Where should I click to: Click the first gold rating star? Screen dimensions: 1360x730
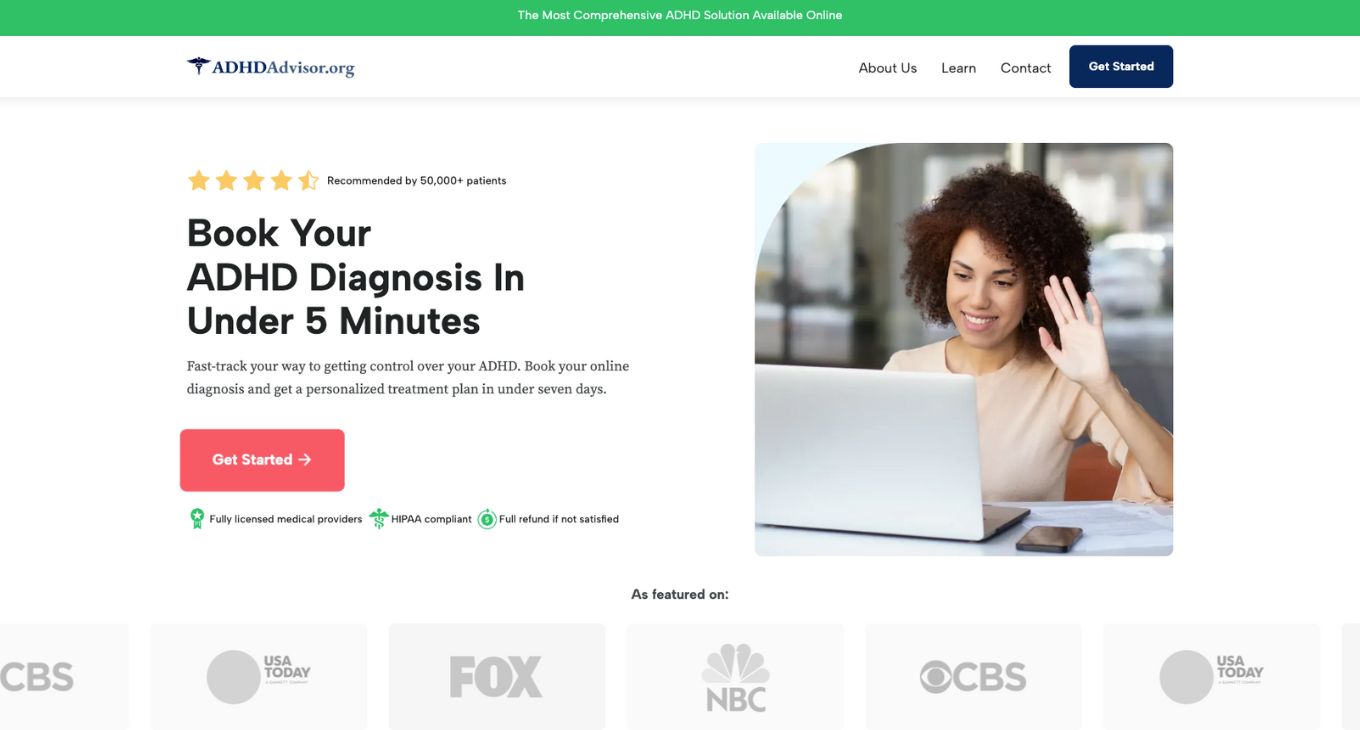pyautogui.click(x=199, y=180)
